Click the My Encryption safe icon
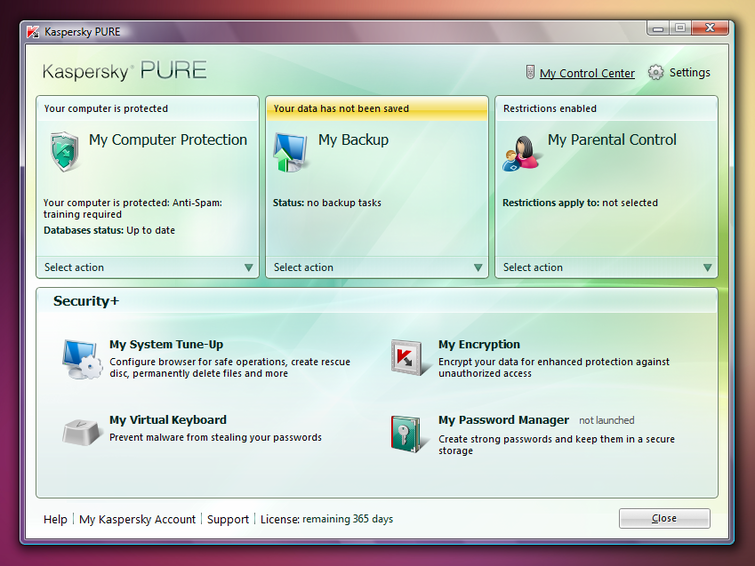755x566 pixels. pos(409,357)
